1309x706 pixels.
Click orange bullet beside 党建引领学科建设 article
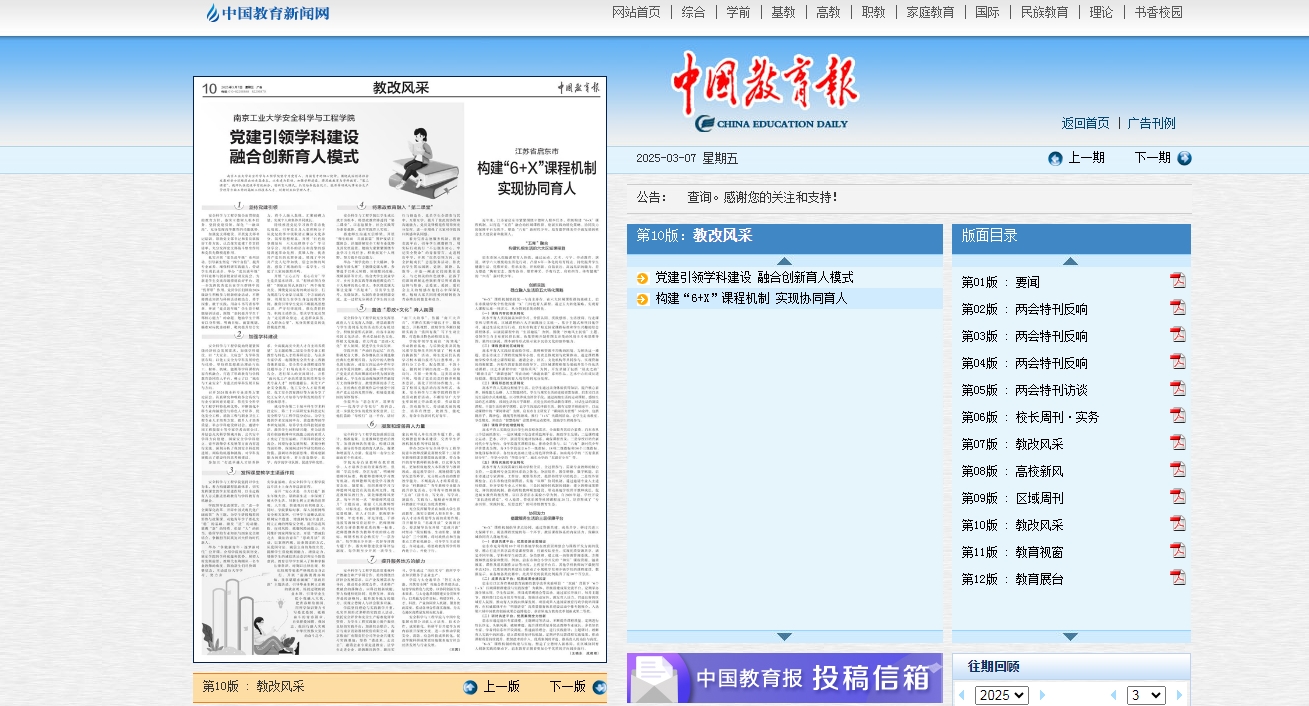[642, 278]
